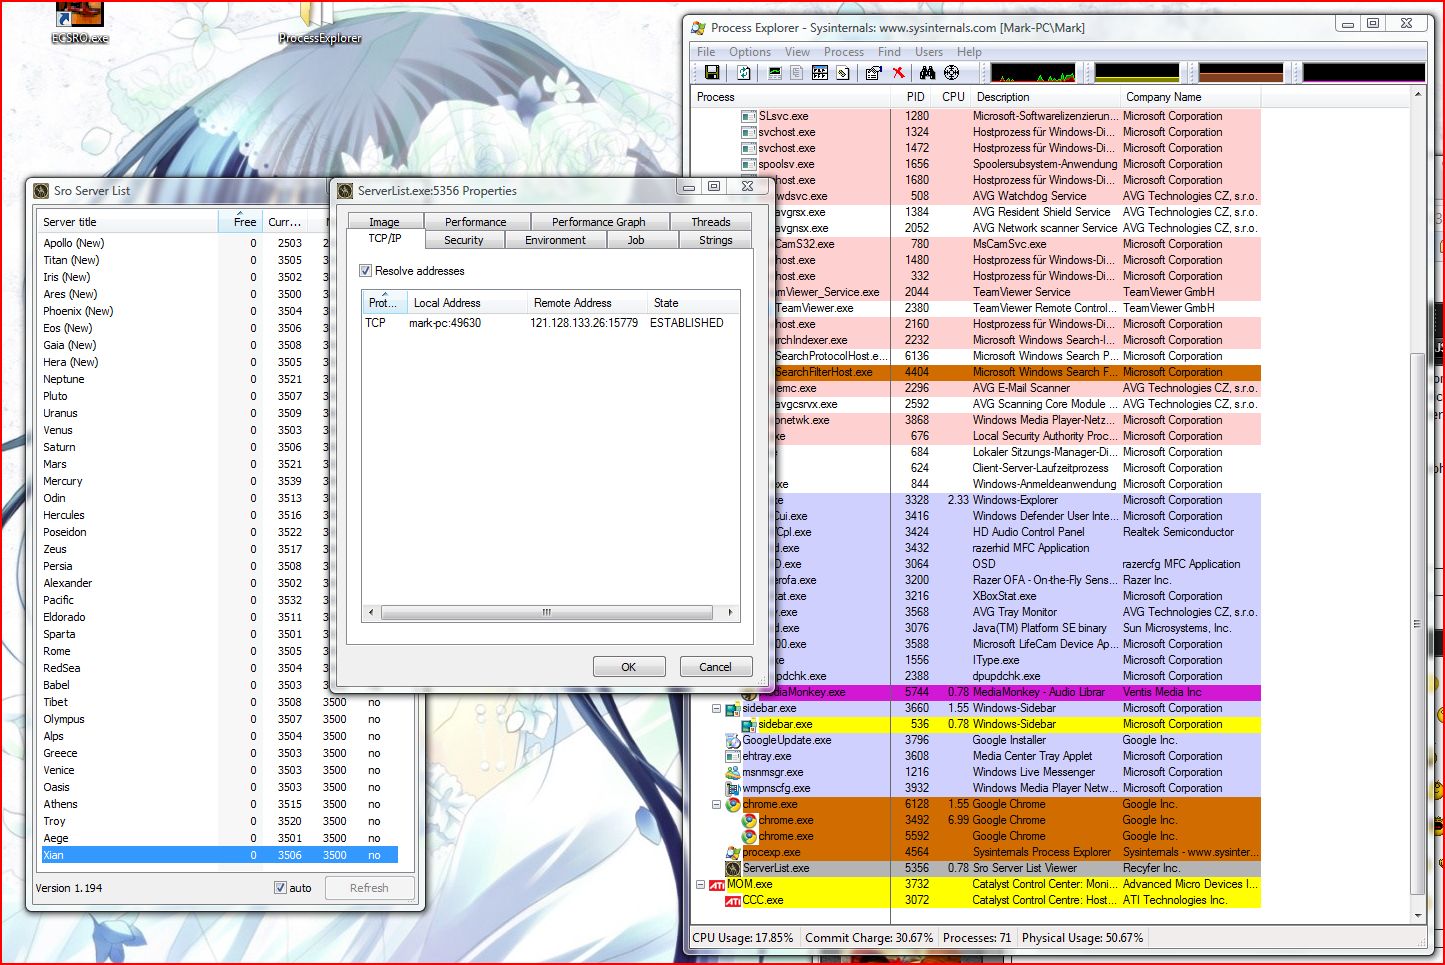Open the System Information toolbar icon
This screenshot has height=965, width=1445.
click(775, 73)
